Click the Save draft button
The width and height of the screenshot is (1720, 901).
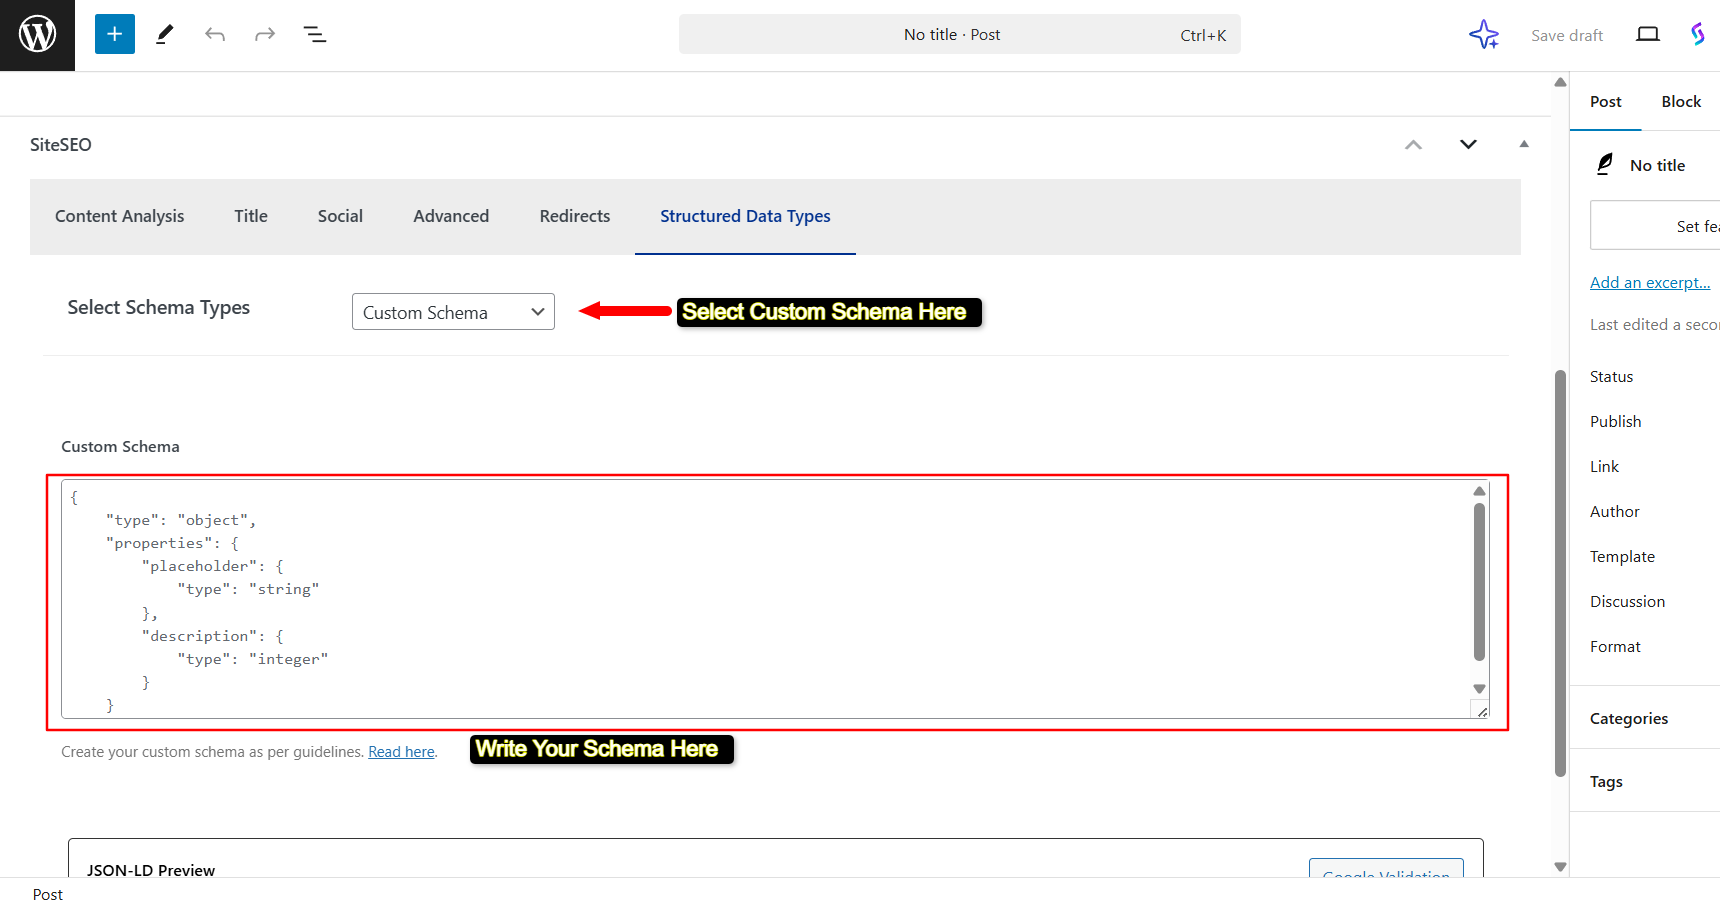coord(1566,35)
